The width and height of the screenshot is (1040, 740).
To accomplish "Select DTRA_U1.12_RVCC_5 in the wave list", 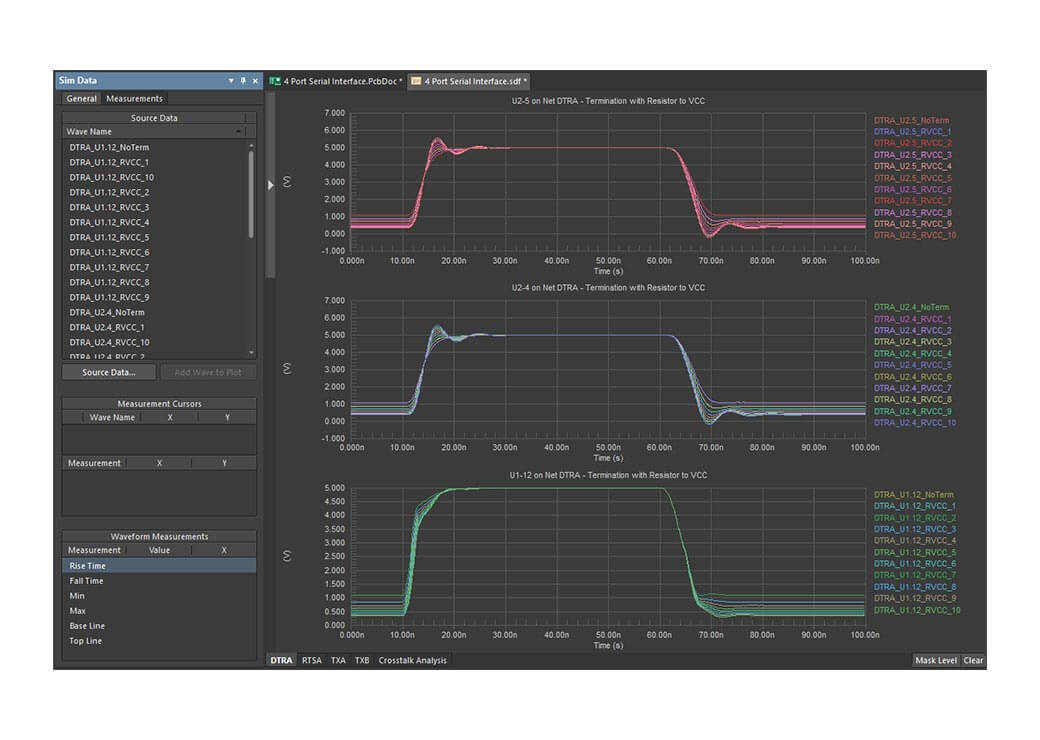I will point(109,237).
